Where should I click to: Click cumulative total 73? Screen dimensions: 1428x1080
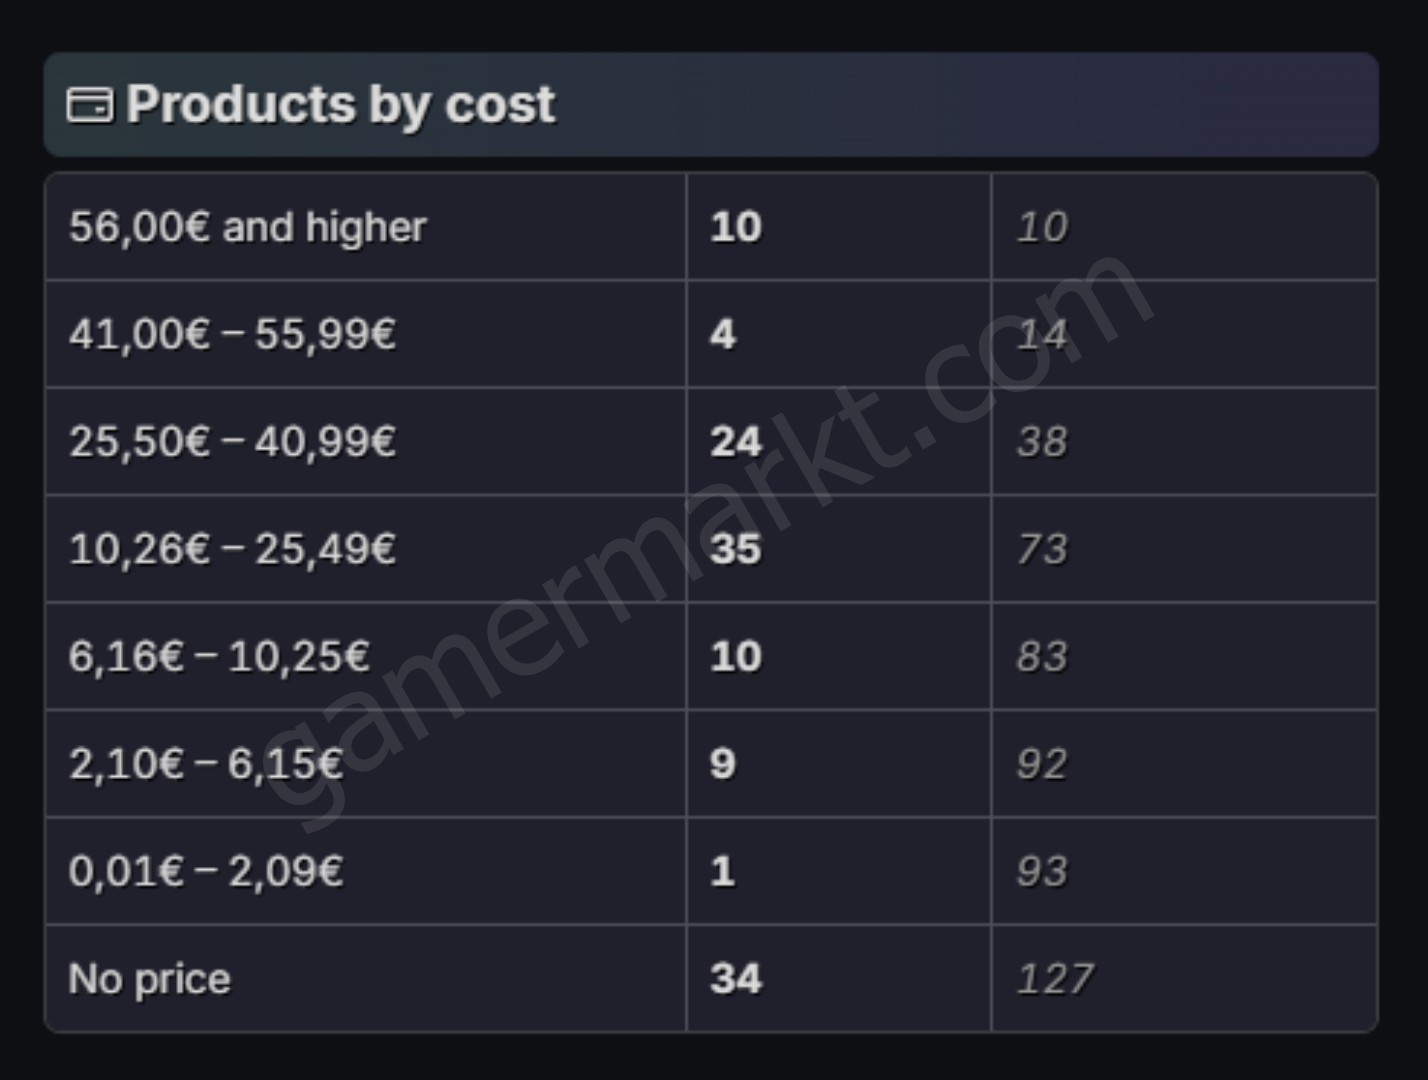pos(1042,549)
